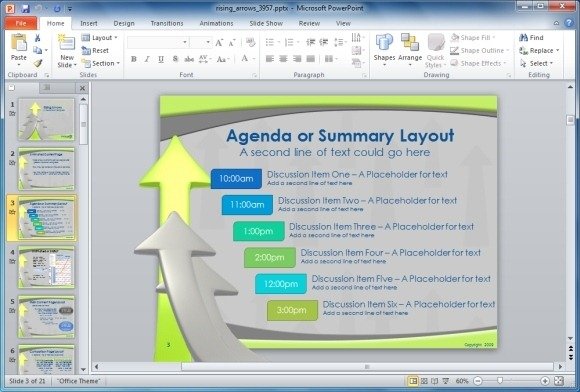Click the Reset slide button
The width and height of the screenshot is (580, 392).
pos(95,50)
